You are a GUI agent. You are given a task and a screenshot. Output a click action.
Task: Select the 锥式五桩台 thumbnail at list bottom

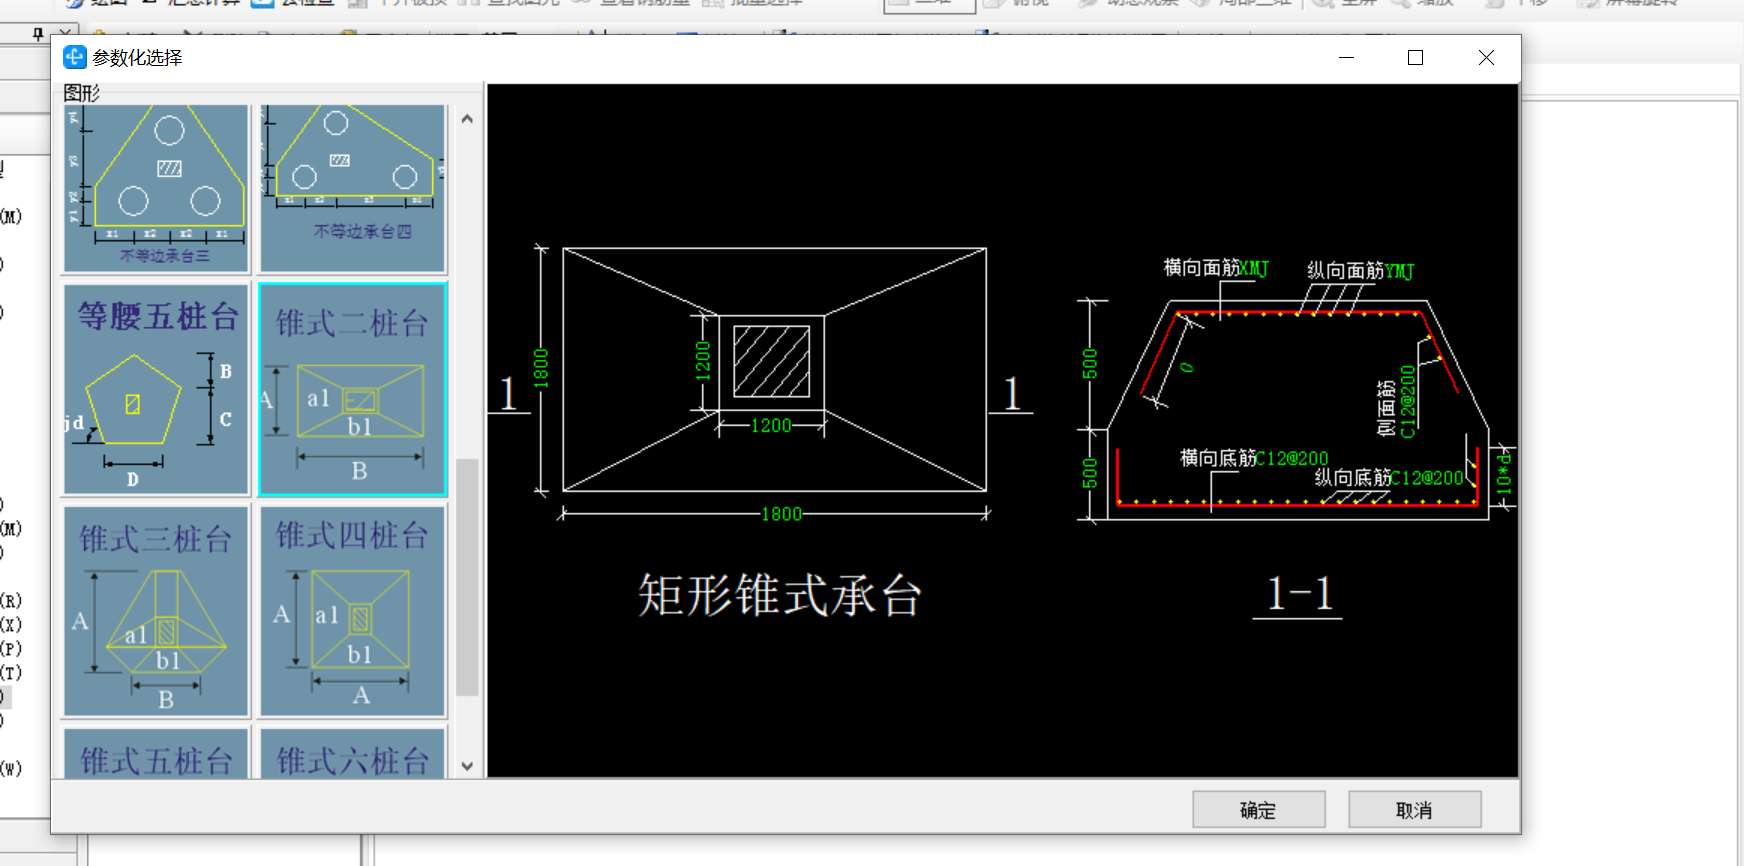point(156,754)
